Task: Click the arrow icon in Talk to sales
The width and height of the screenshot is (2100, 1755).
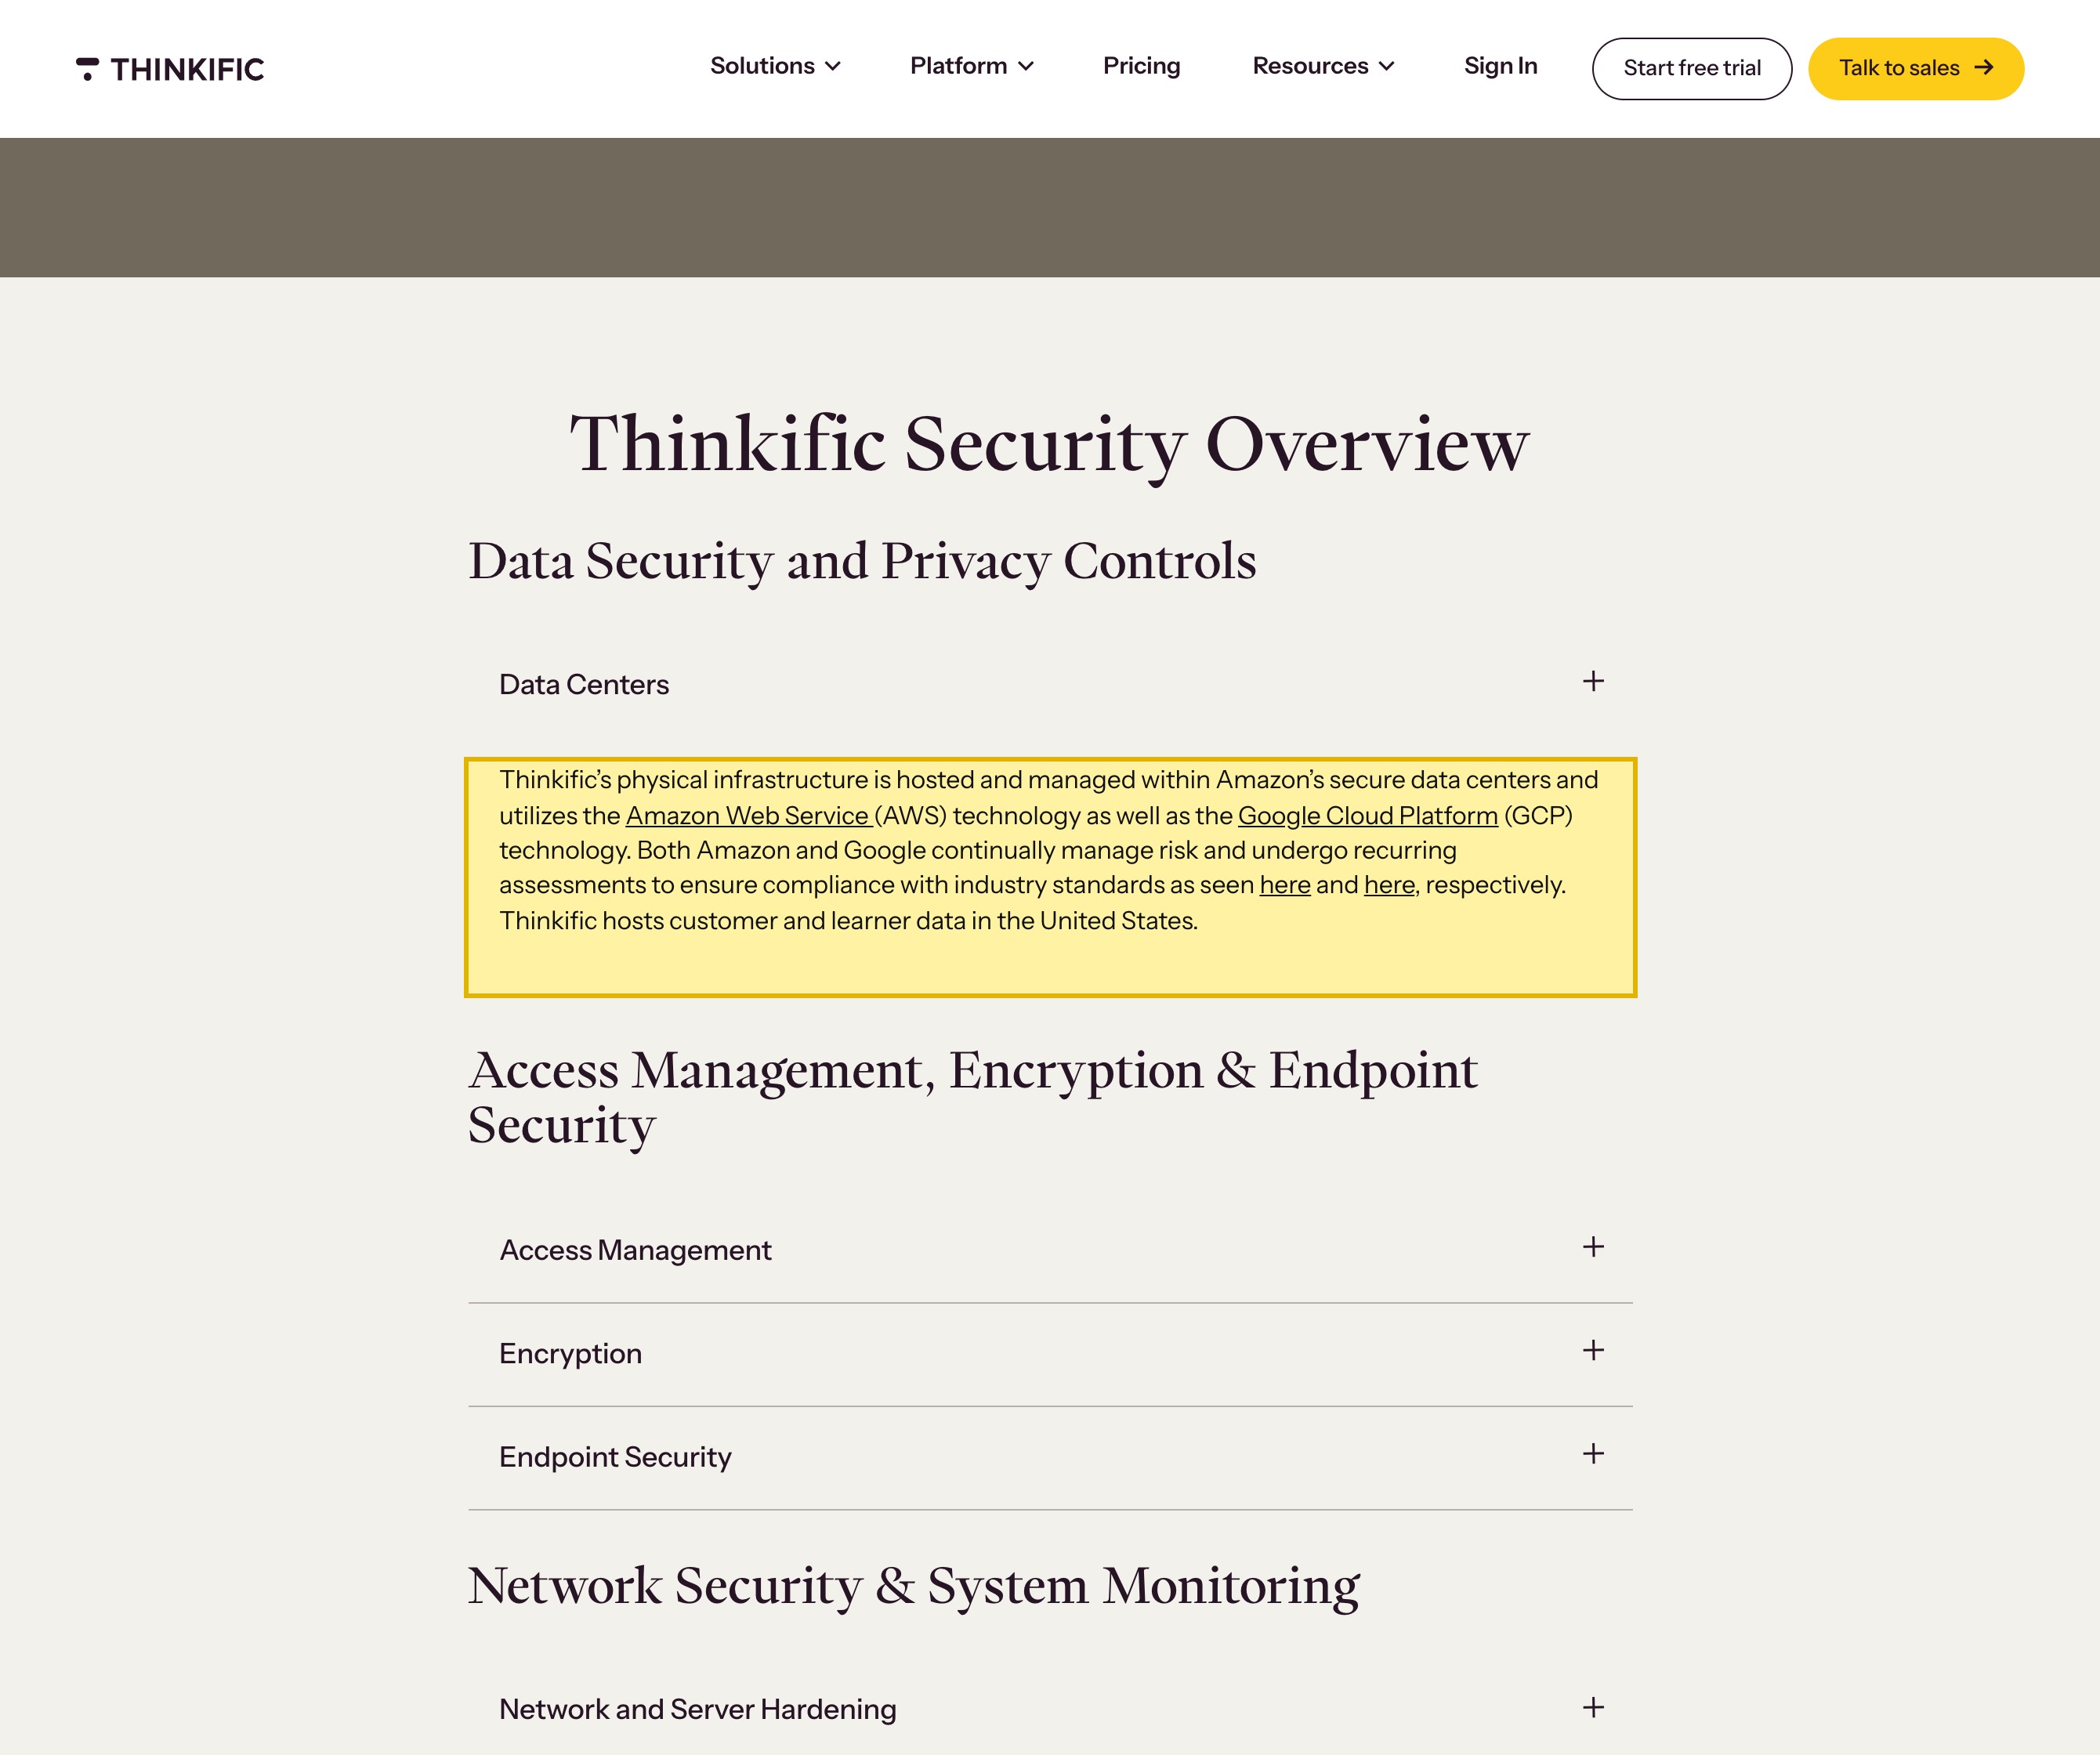Action: click(x=1984, y=67)
